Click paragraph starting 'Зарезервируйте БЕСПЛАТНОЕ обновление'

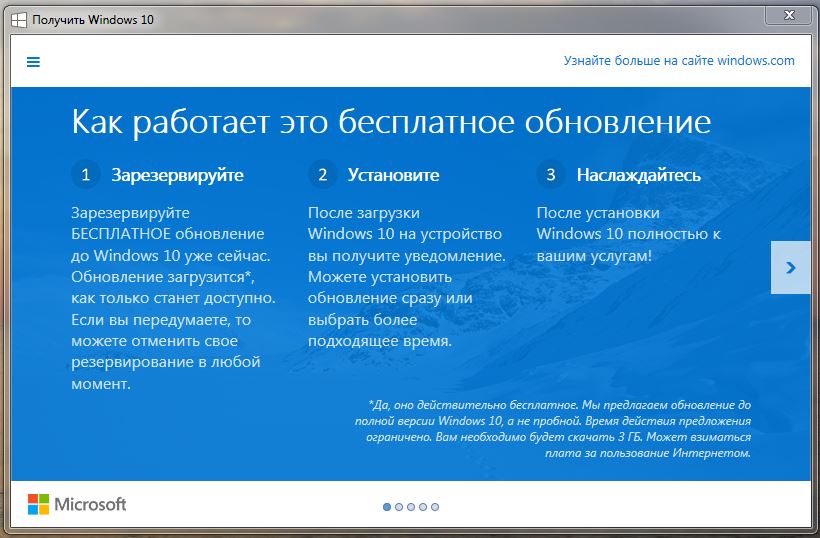pyautogui.click(x=173, y=298)
